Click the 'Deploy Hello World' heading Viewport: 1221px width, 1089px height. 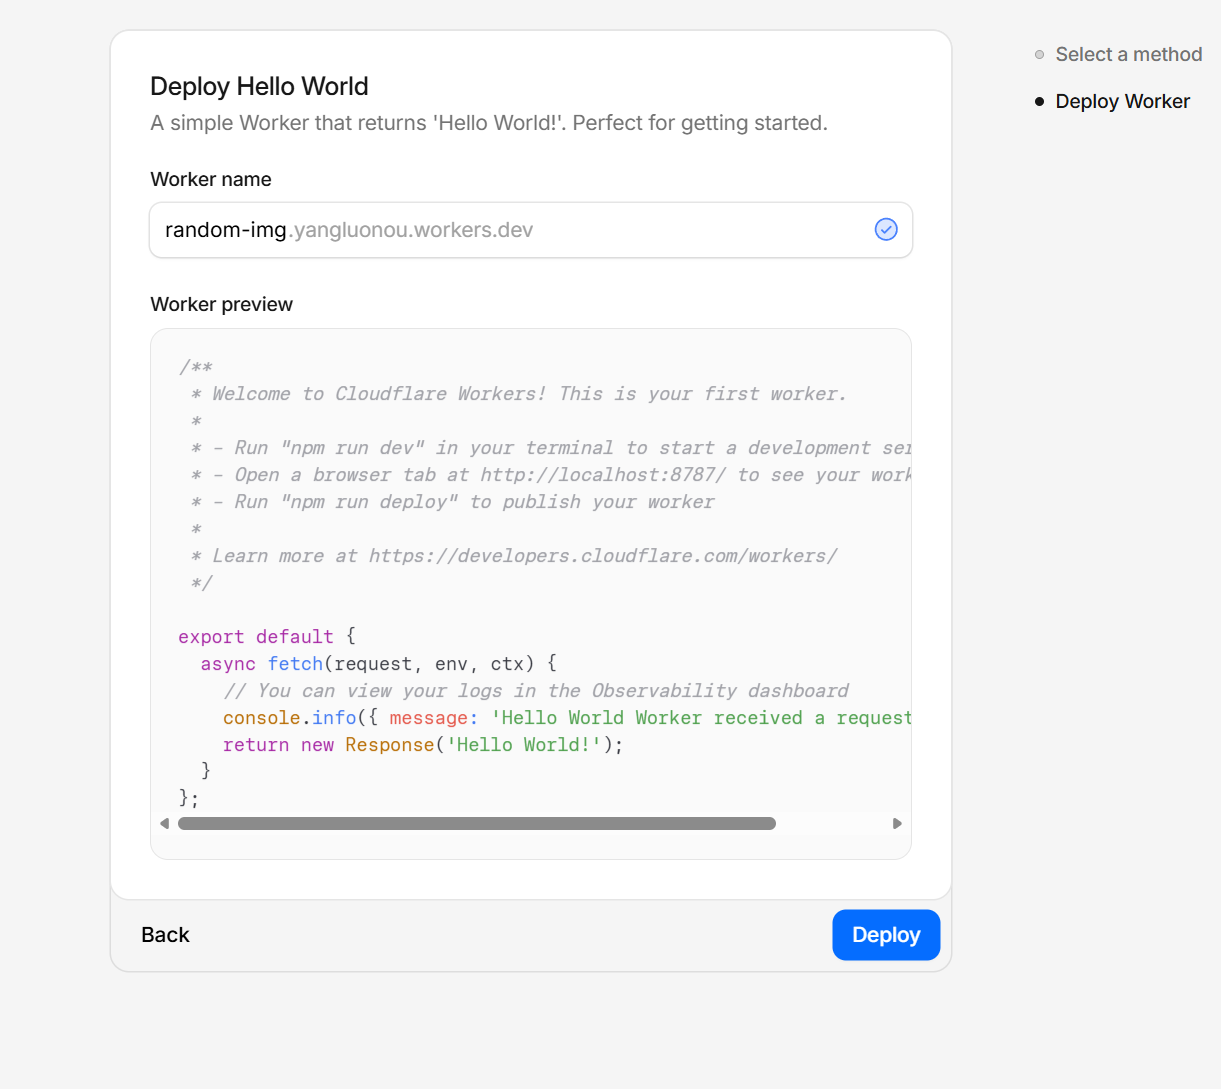pos(259,87)
